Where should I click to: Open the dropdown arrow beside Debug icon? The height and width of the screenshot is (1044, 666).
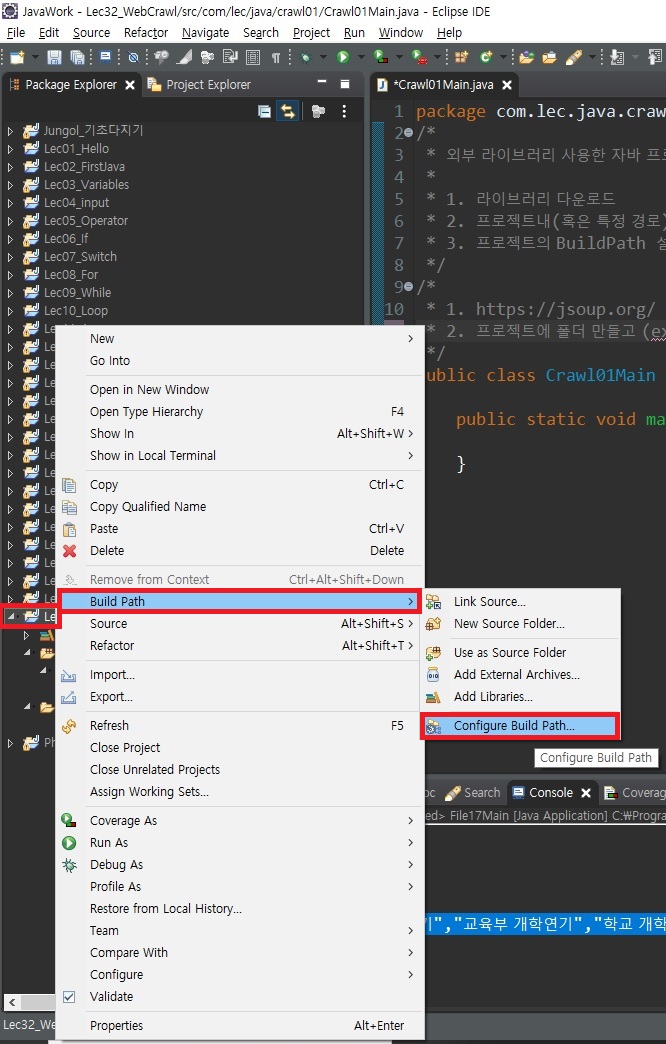(x=323, y=57)
